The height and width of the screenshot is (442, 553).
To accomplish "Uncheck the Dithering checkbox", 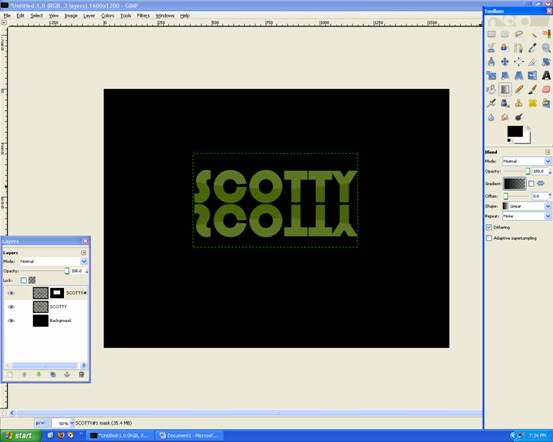I will (489, 228).
